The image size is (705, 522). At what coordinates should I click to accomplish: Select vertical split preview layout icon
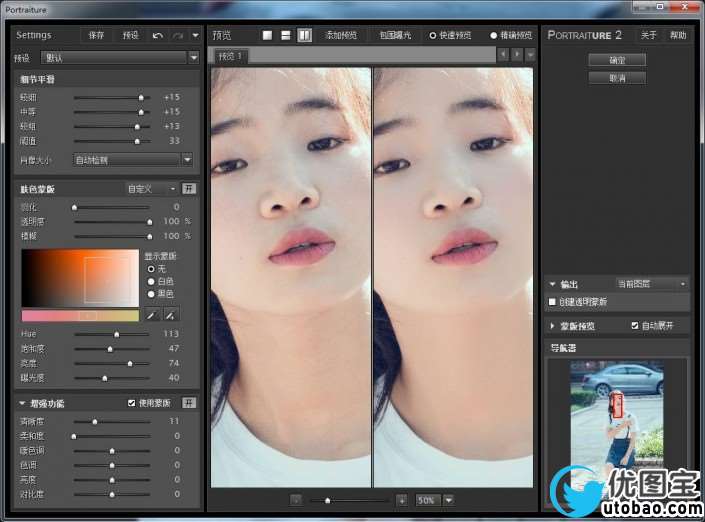click(x=304, y=35)
